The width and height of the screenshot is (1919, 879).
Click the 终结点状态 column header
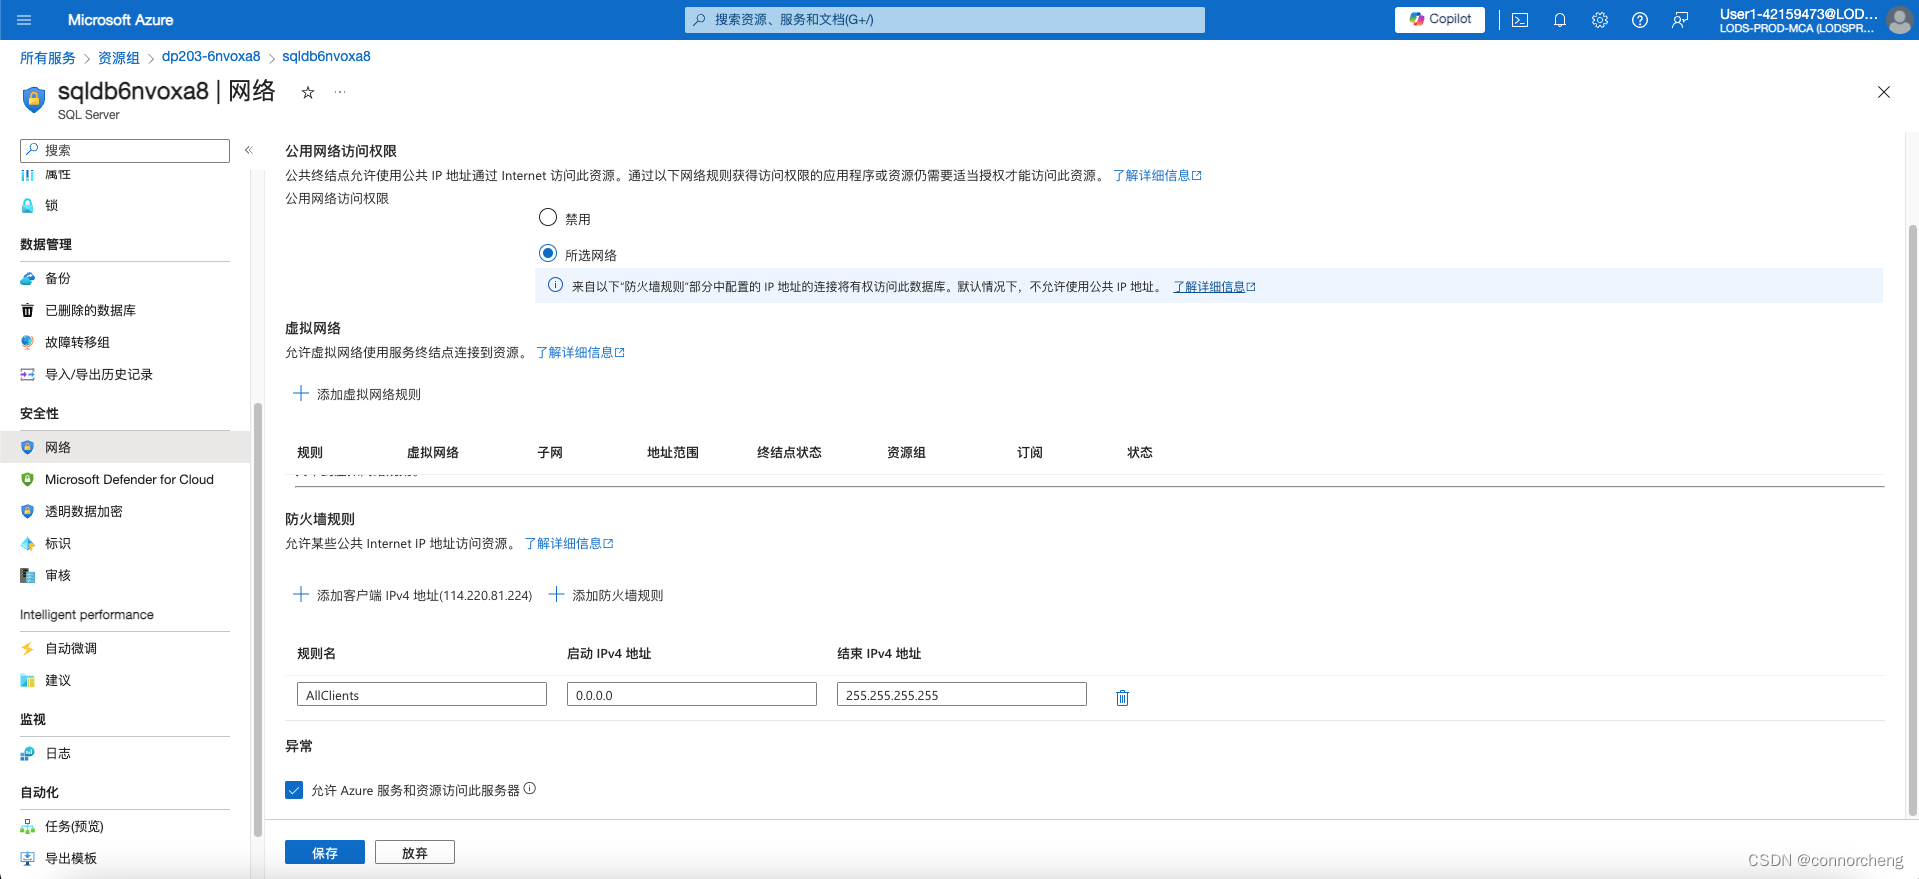pos(789,452)
